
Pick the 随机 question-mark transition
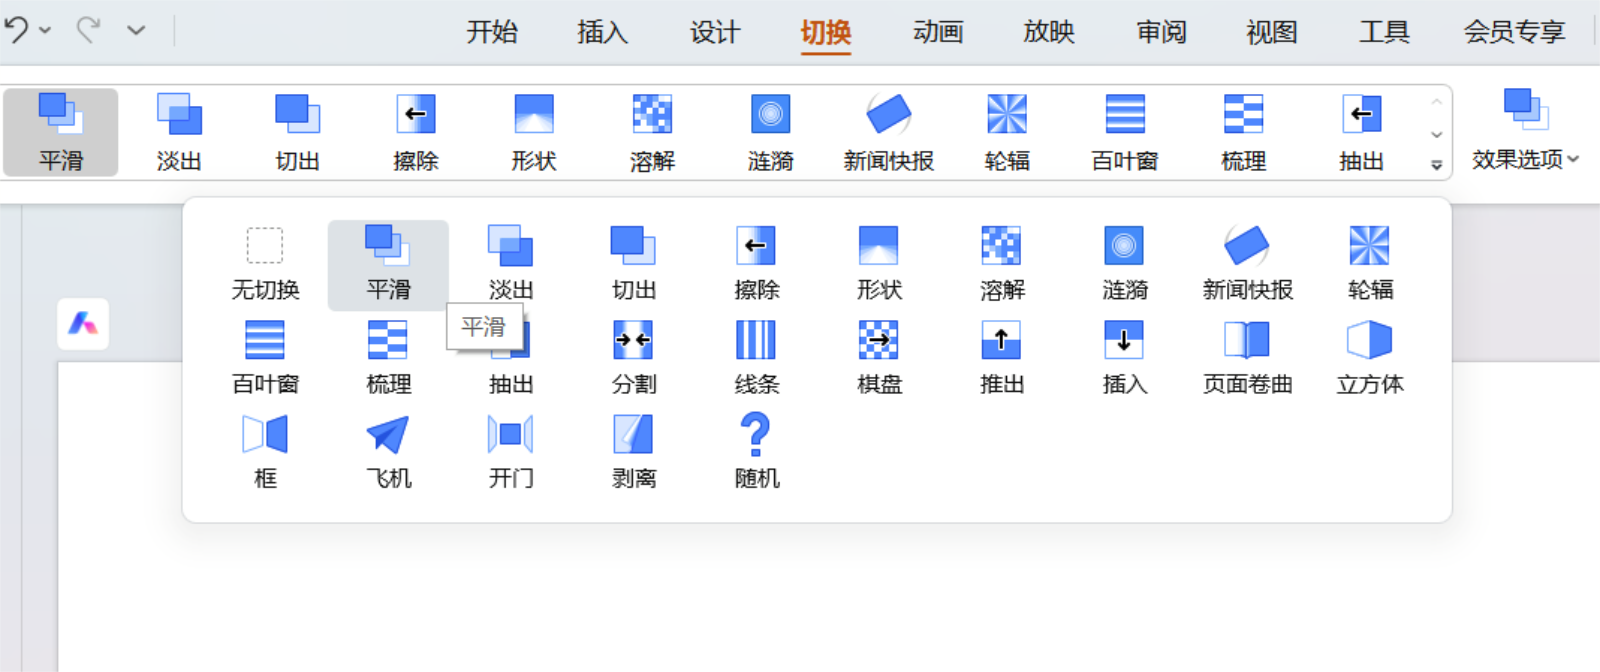pyautogui.click(x=757, y=452)
